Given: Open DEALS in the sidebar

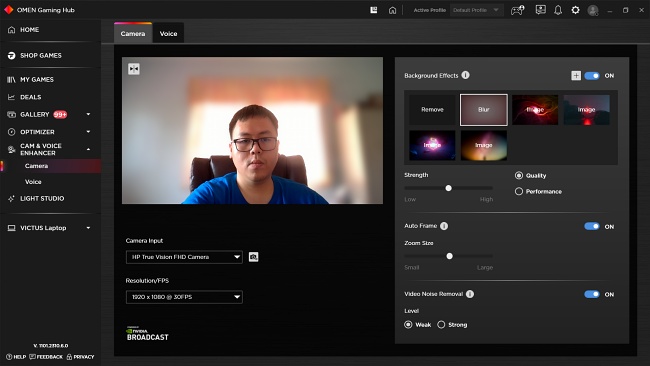Looking at the screenshot, I should (x=30, y=97).
